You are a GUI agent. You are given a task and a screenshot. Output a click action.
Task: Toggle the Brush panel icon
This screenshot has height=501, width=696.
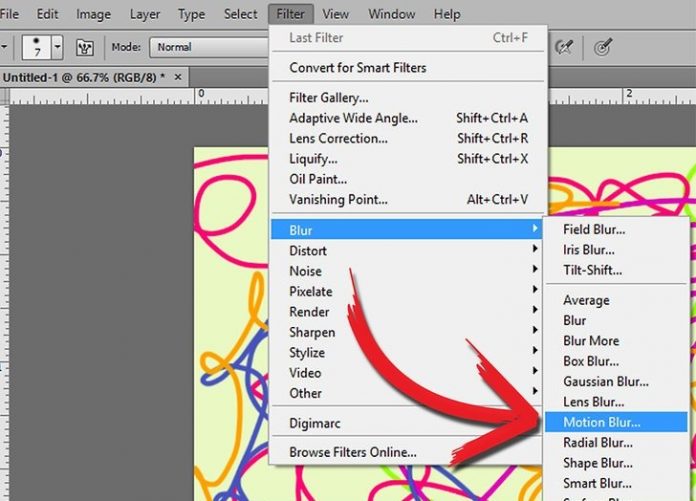(x=85, y=47)
